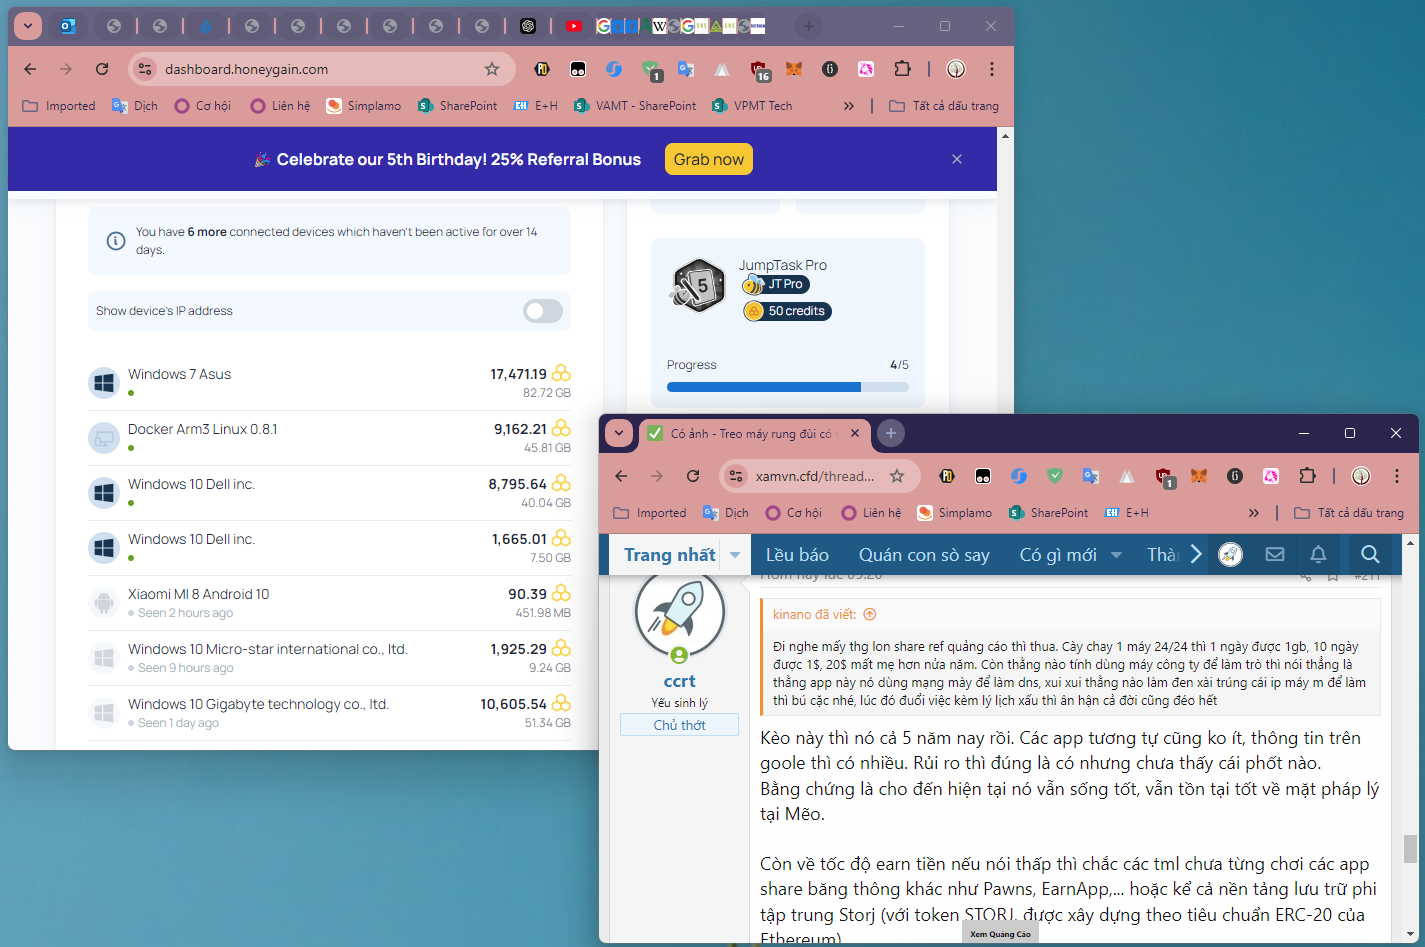This screenshot has width=1425, height=947.
Task: Click the Xem Quảng Cáo button
Action: (x=1000, y=934)
